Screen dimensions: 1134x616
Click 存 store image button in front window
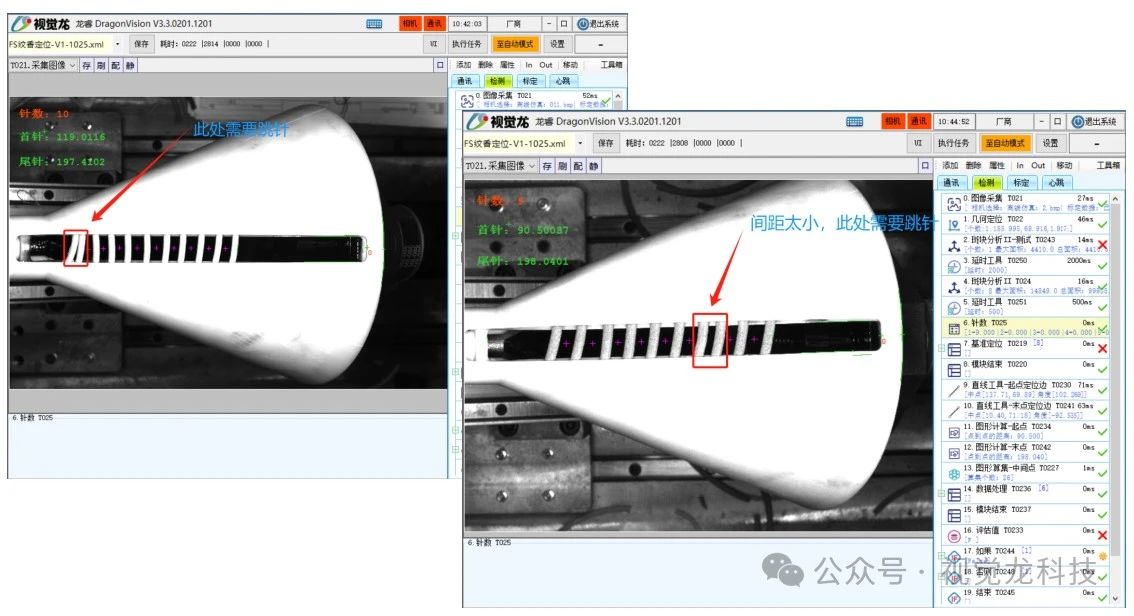tap(547, 166)
